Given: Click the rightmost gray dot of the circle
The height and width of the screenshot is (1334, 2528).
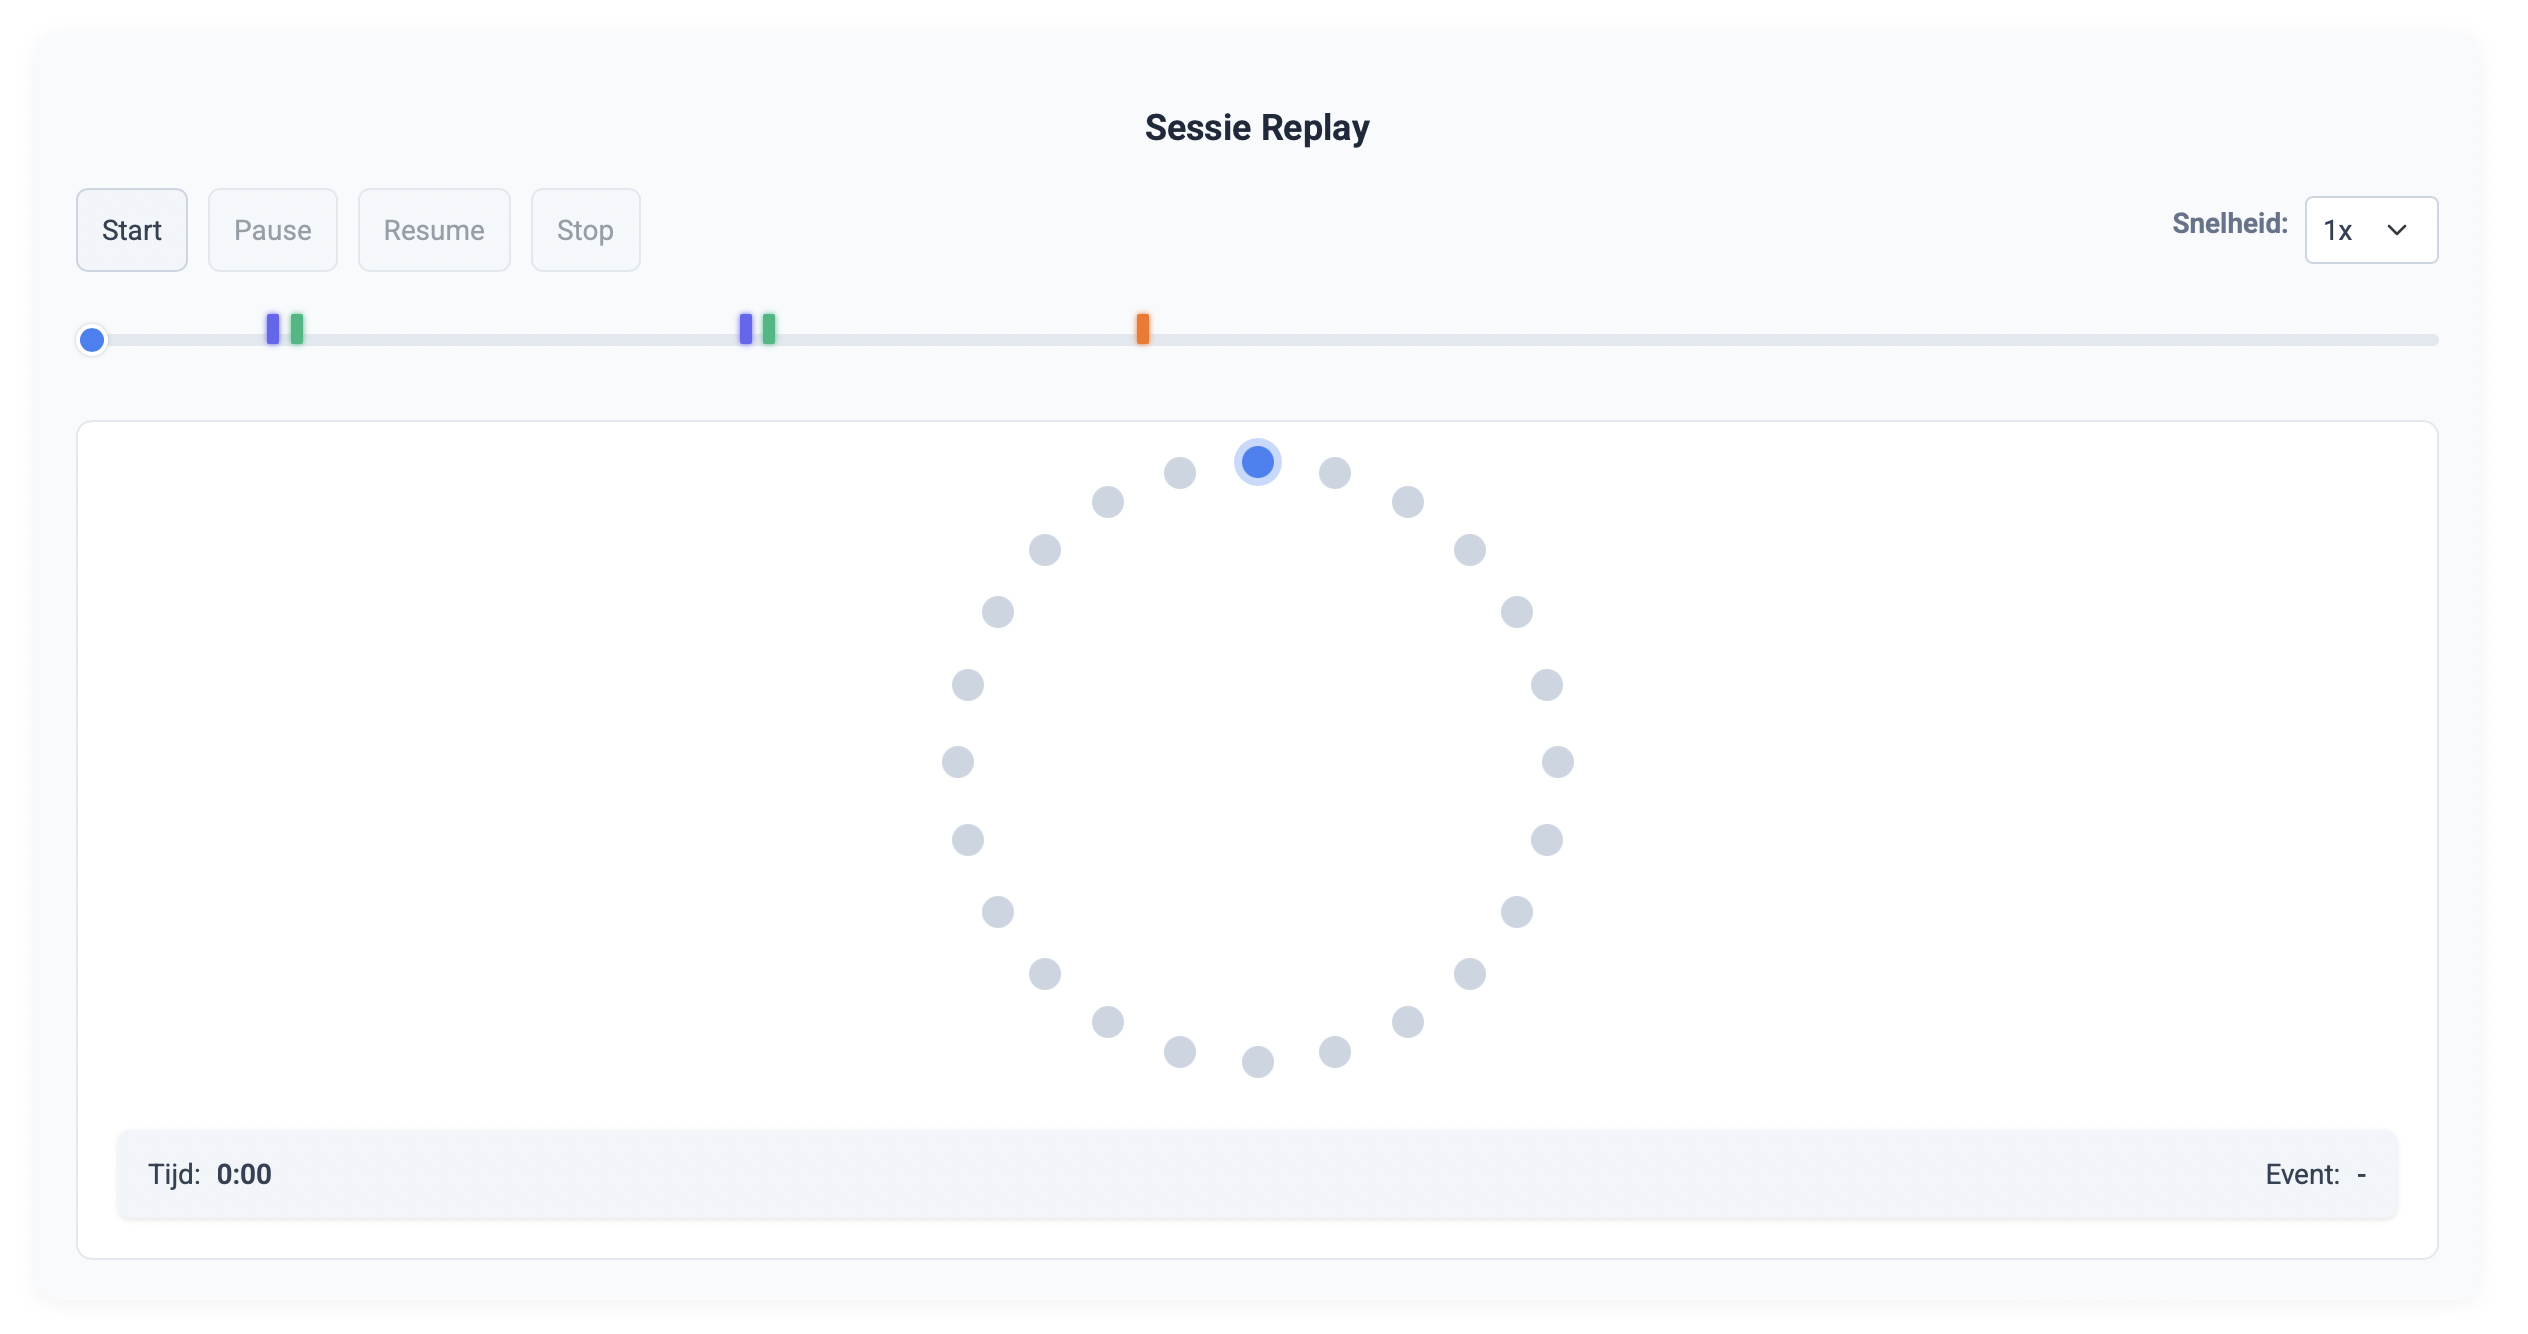Looking at the screenshot, I should [x=1558, y=762].
